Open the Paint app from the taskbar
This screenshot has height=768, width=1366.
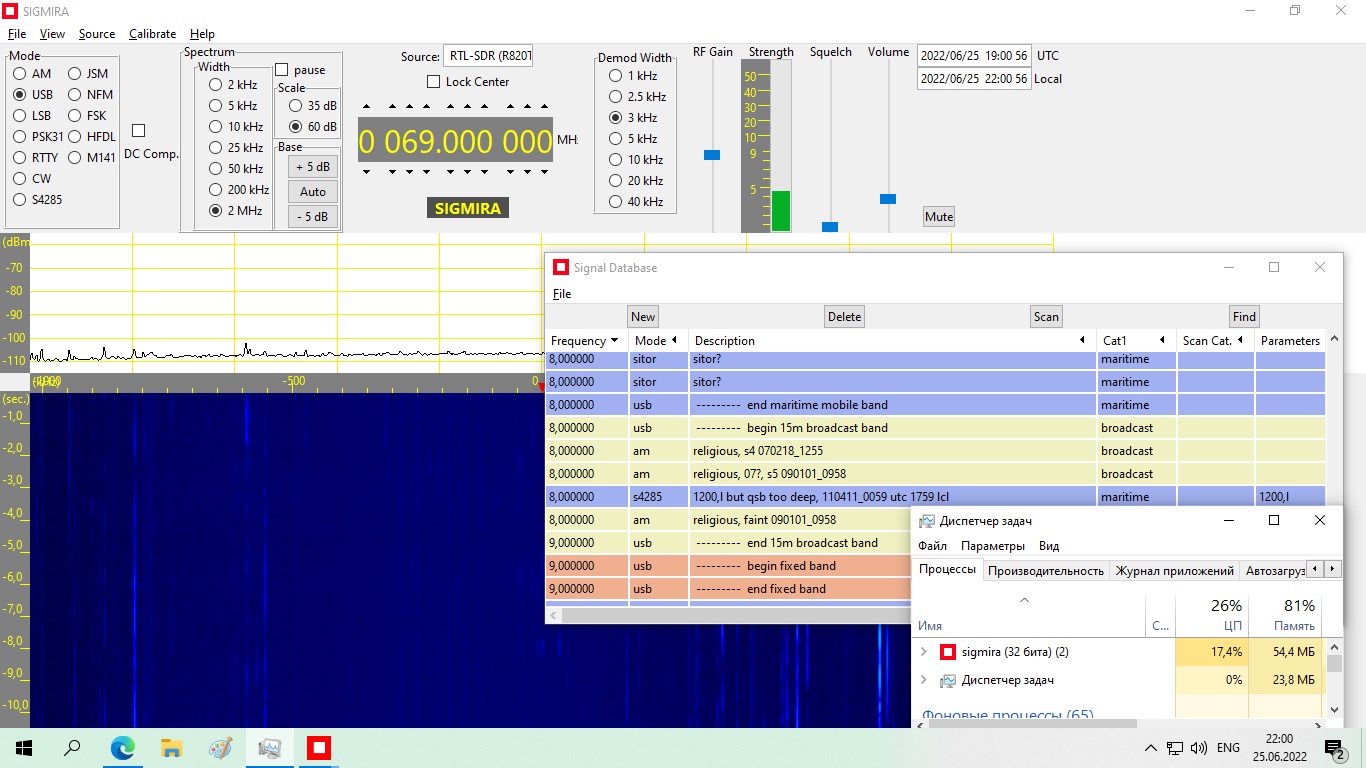220,748
